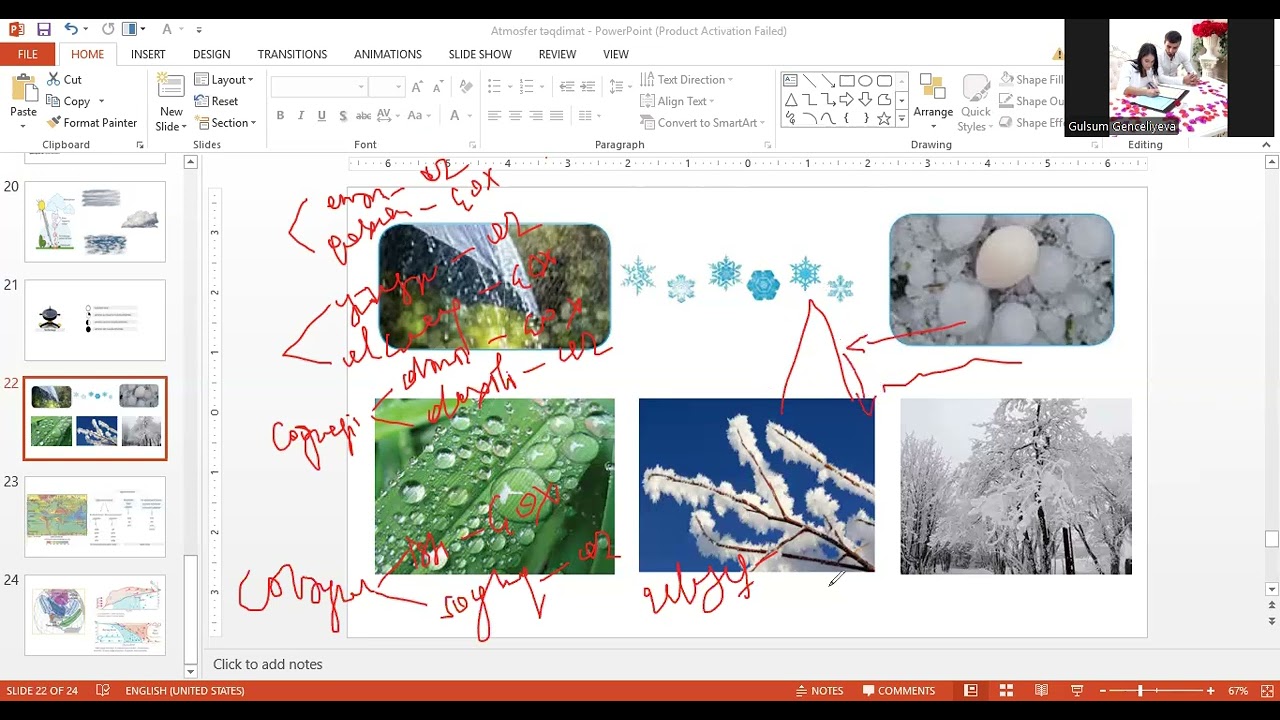Click Cut in Clipboard group
1280x720 pixels.
(x=64, y=79)
